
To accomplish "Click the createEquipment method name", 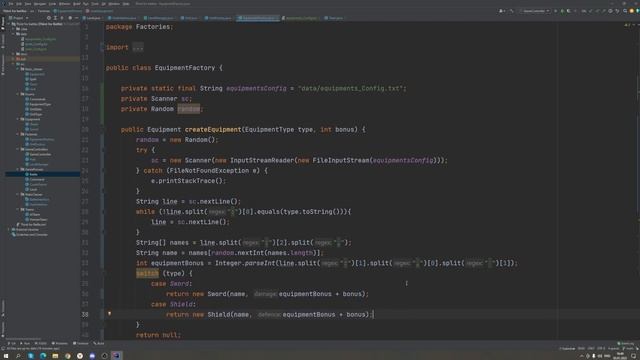I will click(213, 129).
